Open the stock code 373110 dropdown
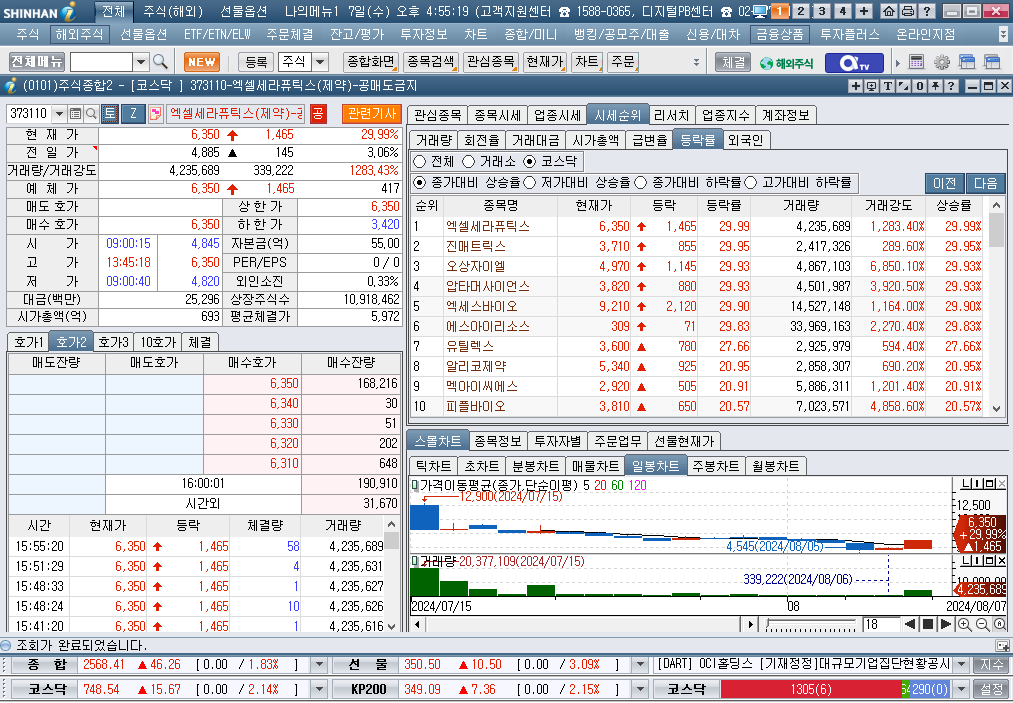 (59, 114)
